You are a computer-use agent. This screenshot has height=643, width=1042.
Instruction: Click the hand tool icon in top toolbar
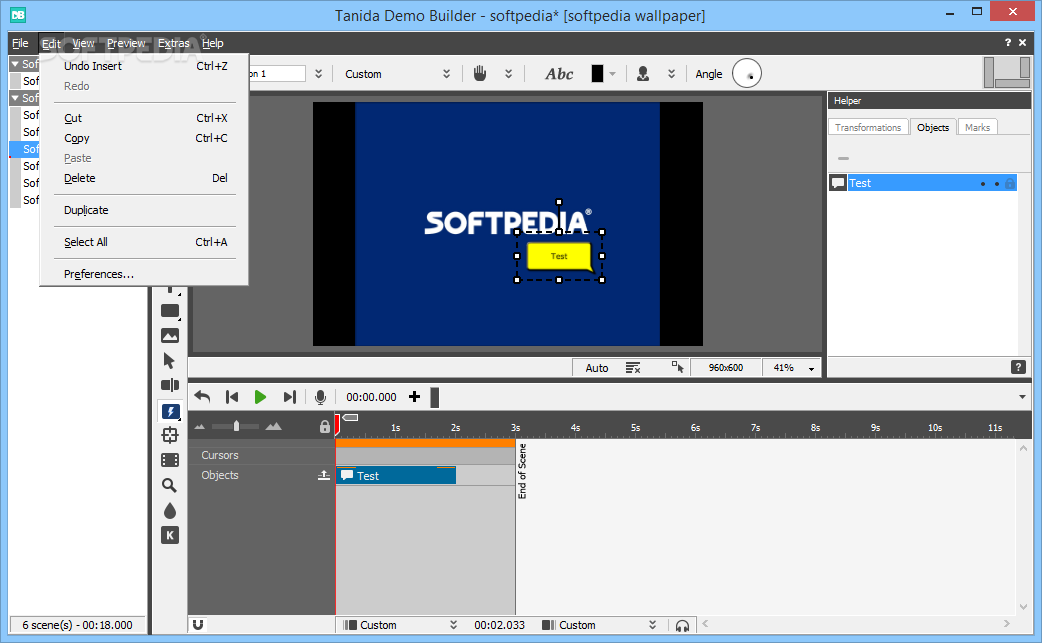coord(480,74)
